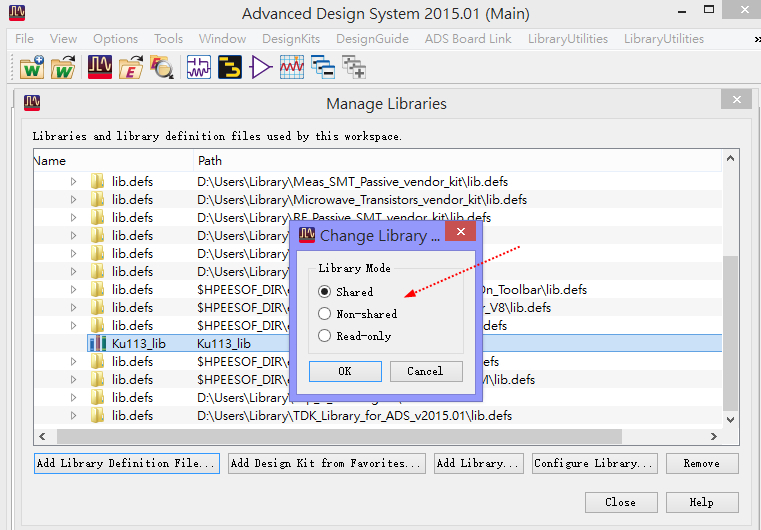Click path ending Microwave_Transistors_vendor_kit\lib.defs

(362, 199)
